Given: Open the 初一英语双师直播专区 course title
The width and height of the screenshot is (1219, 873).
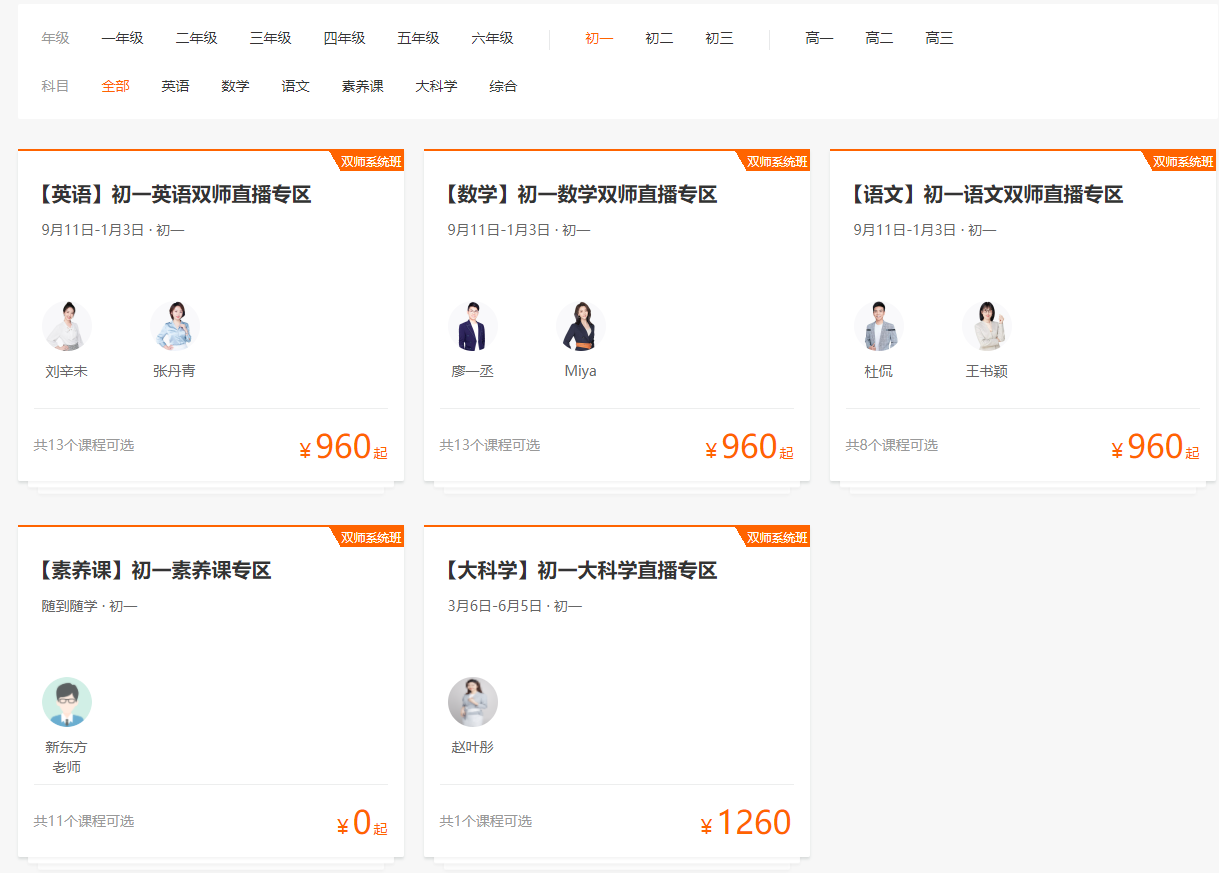Looking at the screenshot, I should (173, 194).
